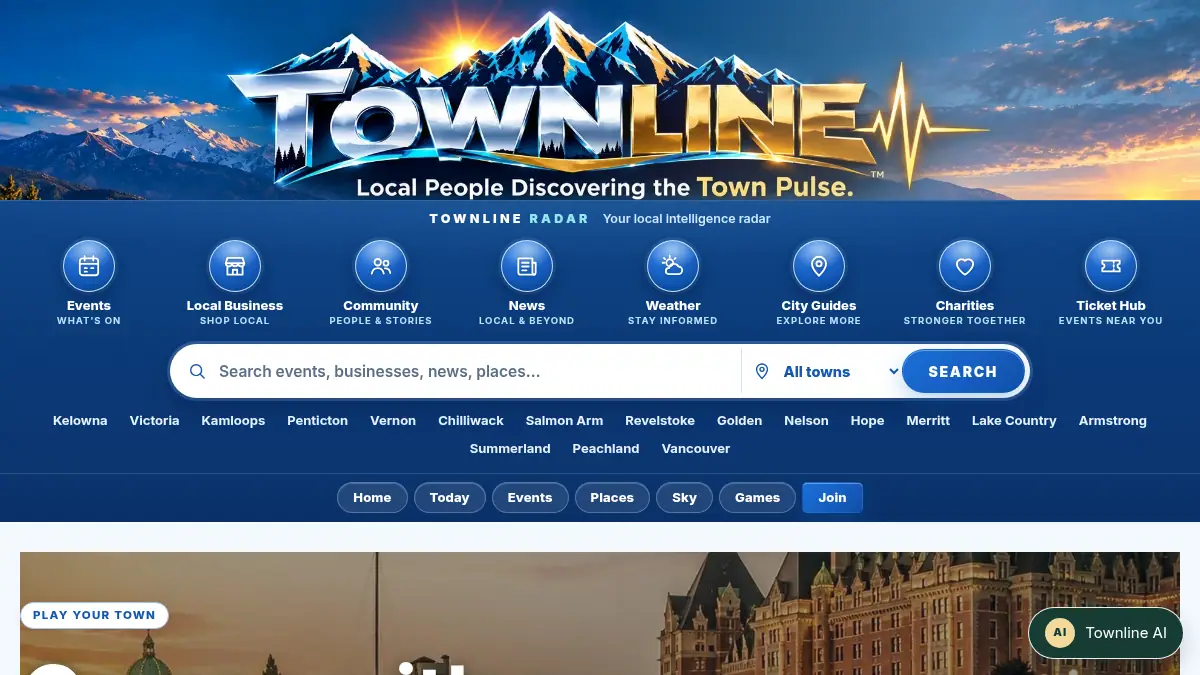Open the Games nav pill
The image size is (1200, 675).
coord(757,497)
